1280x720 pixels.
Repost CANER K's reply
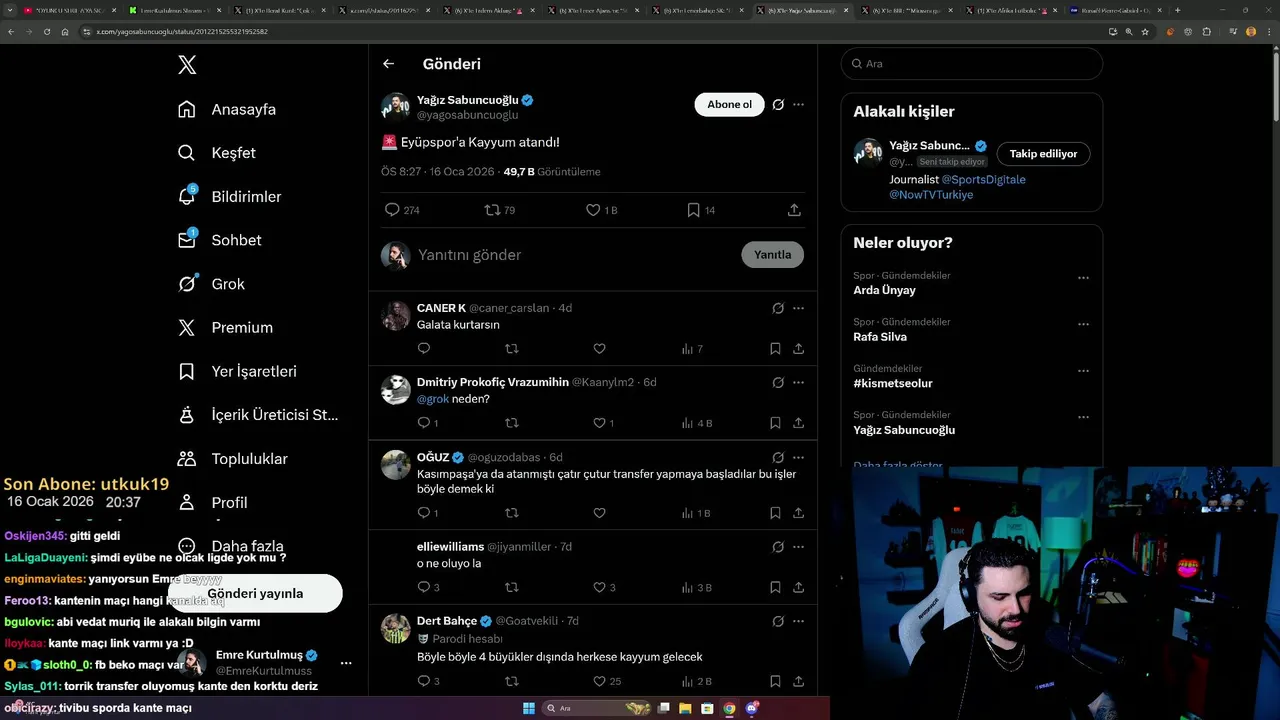click(x=512, y=349)
